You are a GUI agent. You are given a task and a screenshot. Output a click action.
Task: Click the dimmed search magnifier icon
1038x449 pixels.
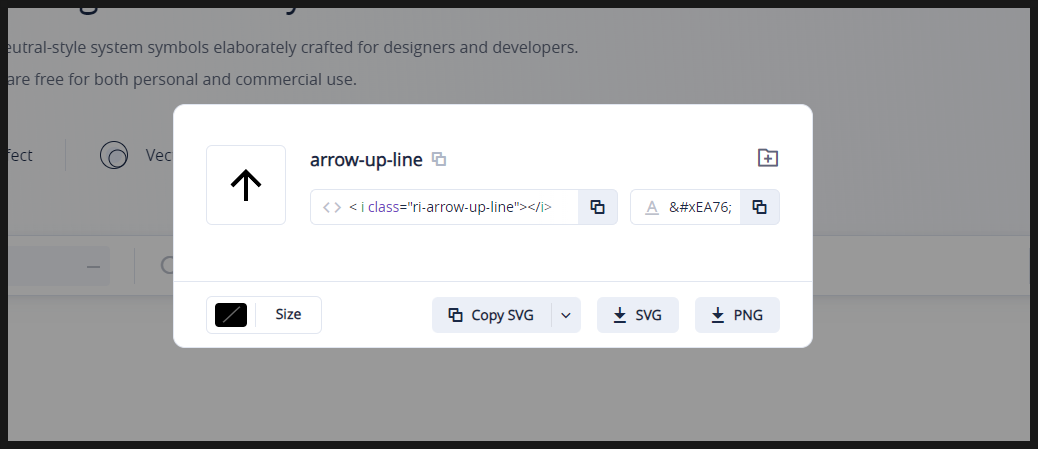[x=166, y=266]
